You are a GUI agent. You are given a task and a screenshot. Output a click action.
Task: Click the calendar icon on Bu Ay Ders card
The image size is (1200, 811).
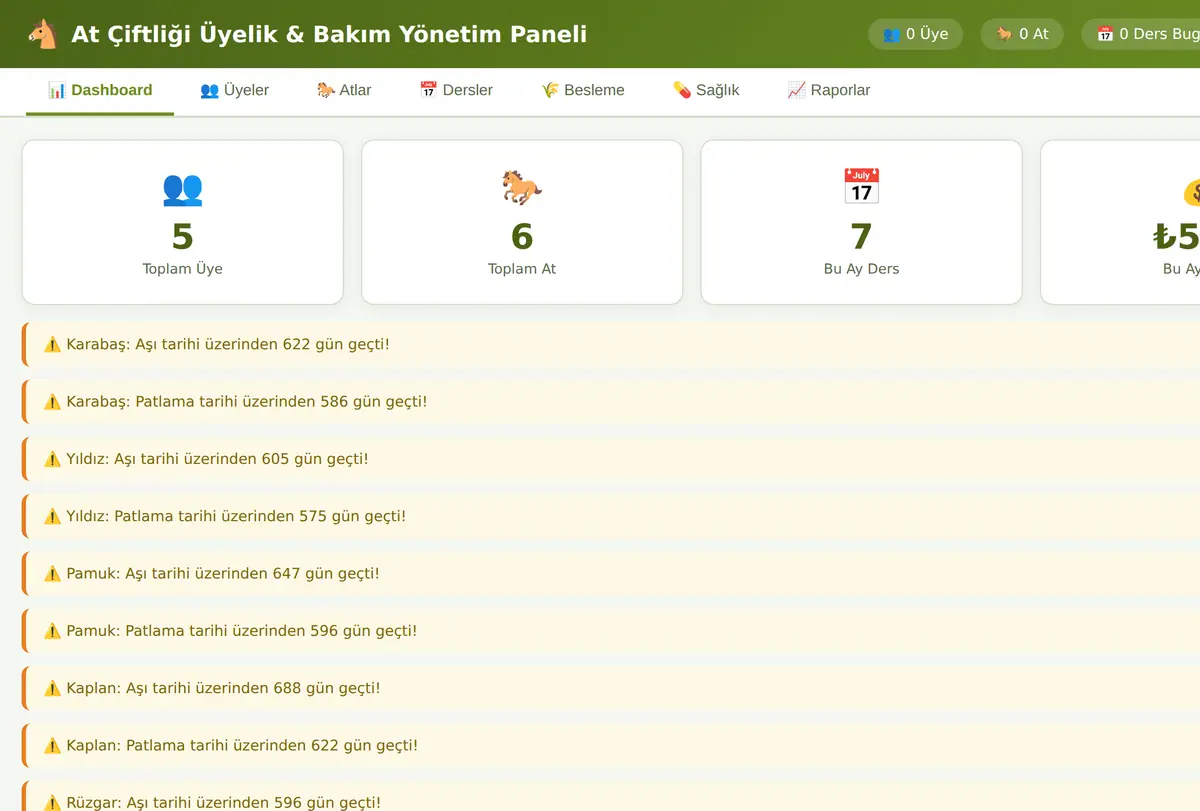pos(861,188)
